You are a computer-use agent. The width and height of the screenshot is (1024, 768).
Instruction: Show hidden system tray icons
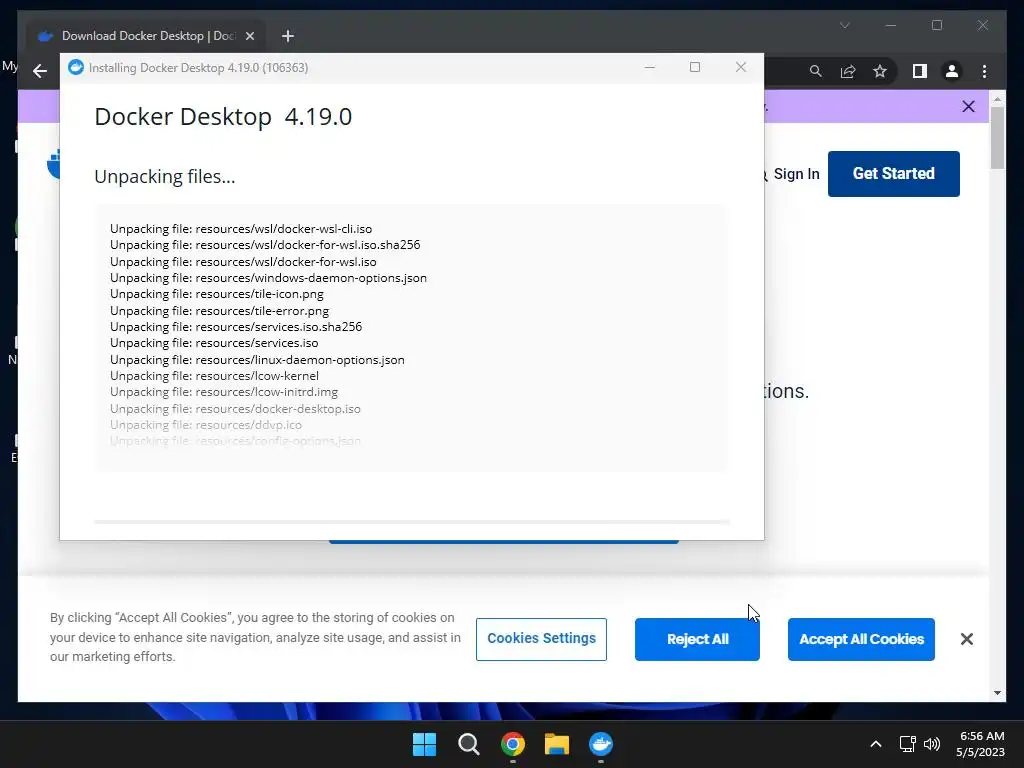876,744
